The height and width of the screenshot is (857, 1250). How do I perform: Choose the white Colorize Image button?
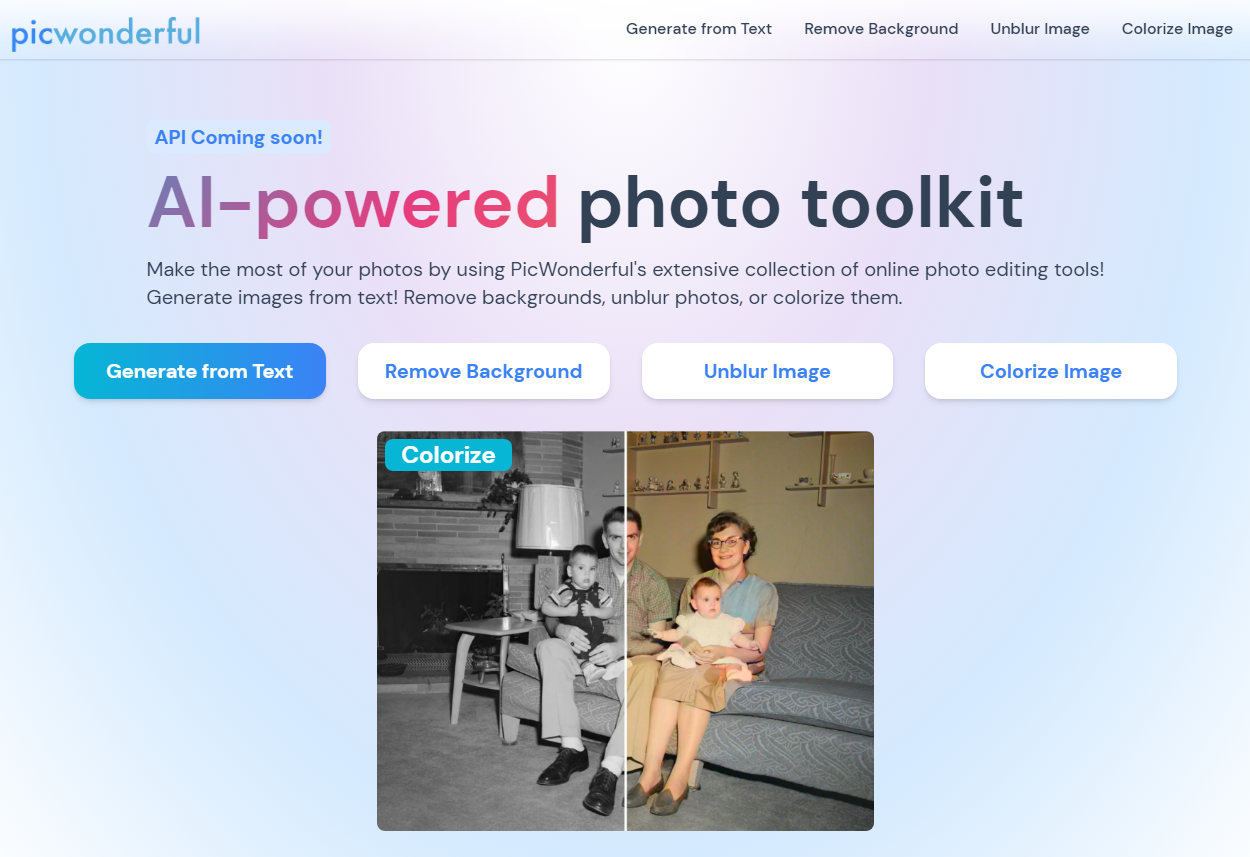coord(1051,371)
